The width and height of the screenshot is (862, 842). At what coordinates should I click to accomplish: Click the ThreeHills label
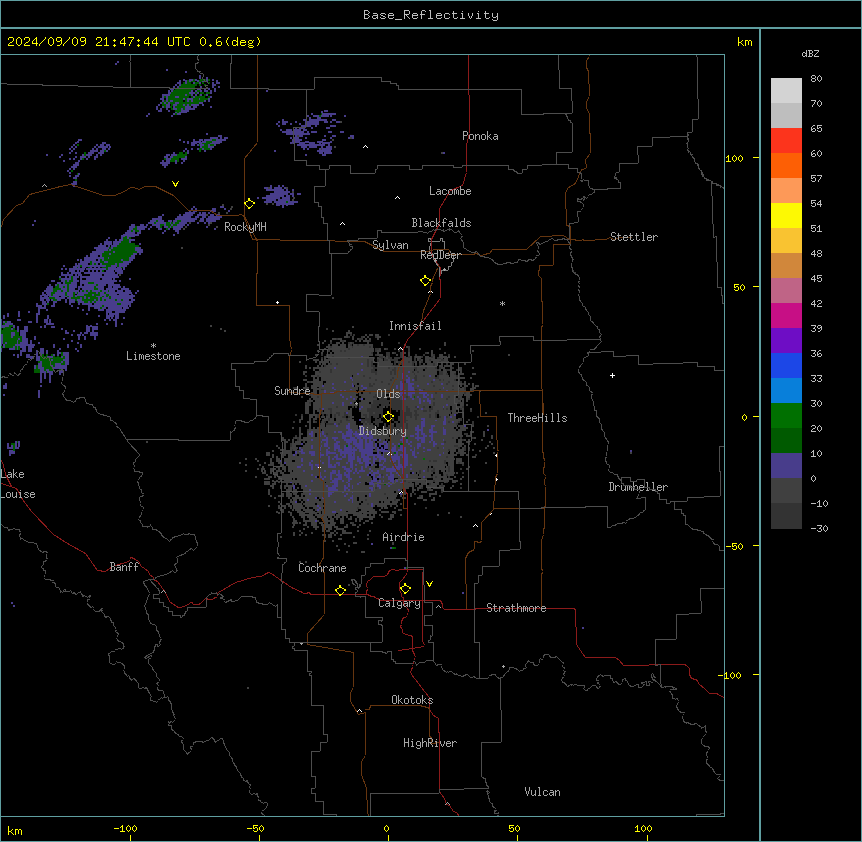(x=537, y=418)
